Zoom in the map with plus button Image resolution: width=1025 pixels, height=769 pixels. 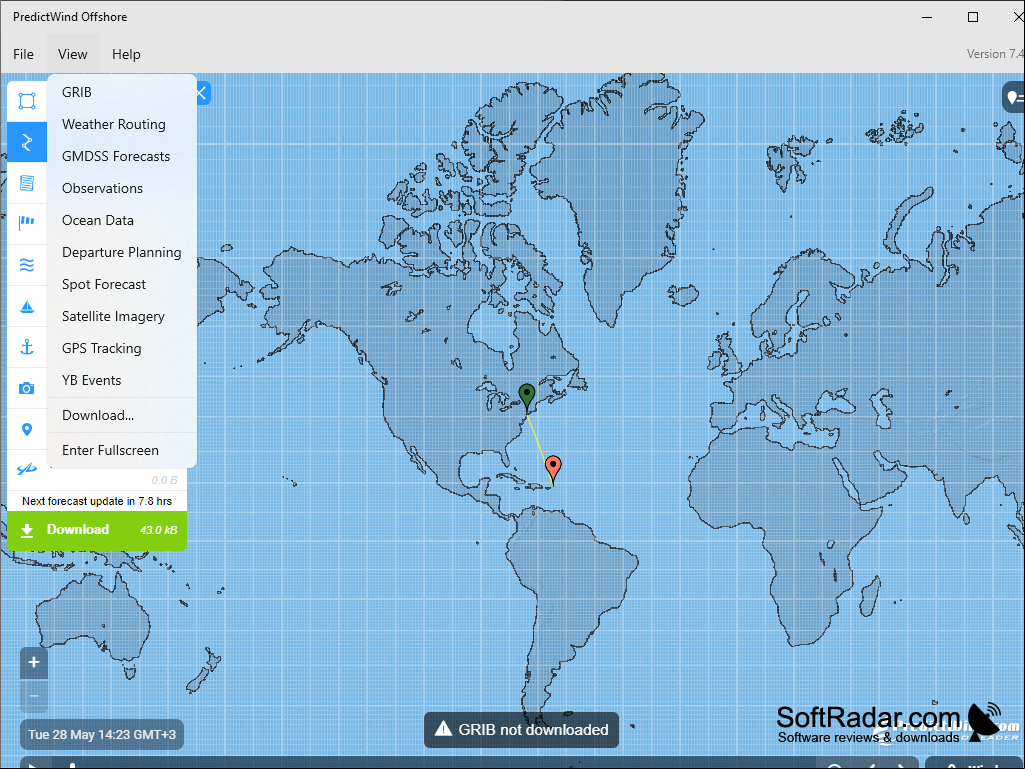pyautogui.click(x=34, y=662)
